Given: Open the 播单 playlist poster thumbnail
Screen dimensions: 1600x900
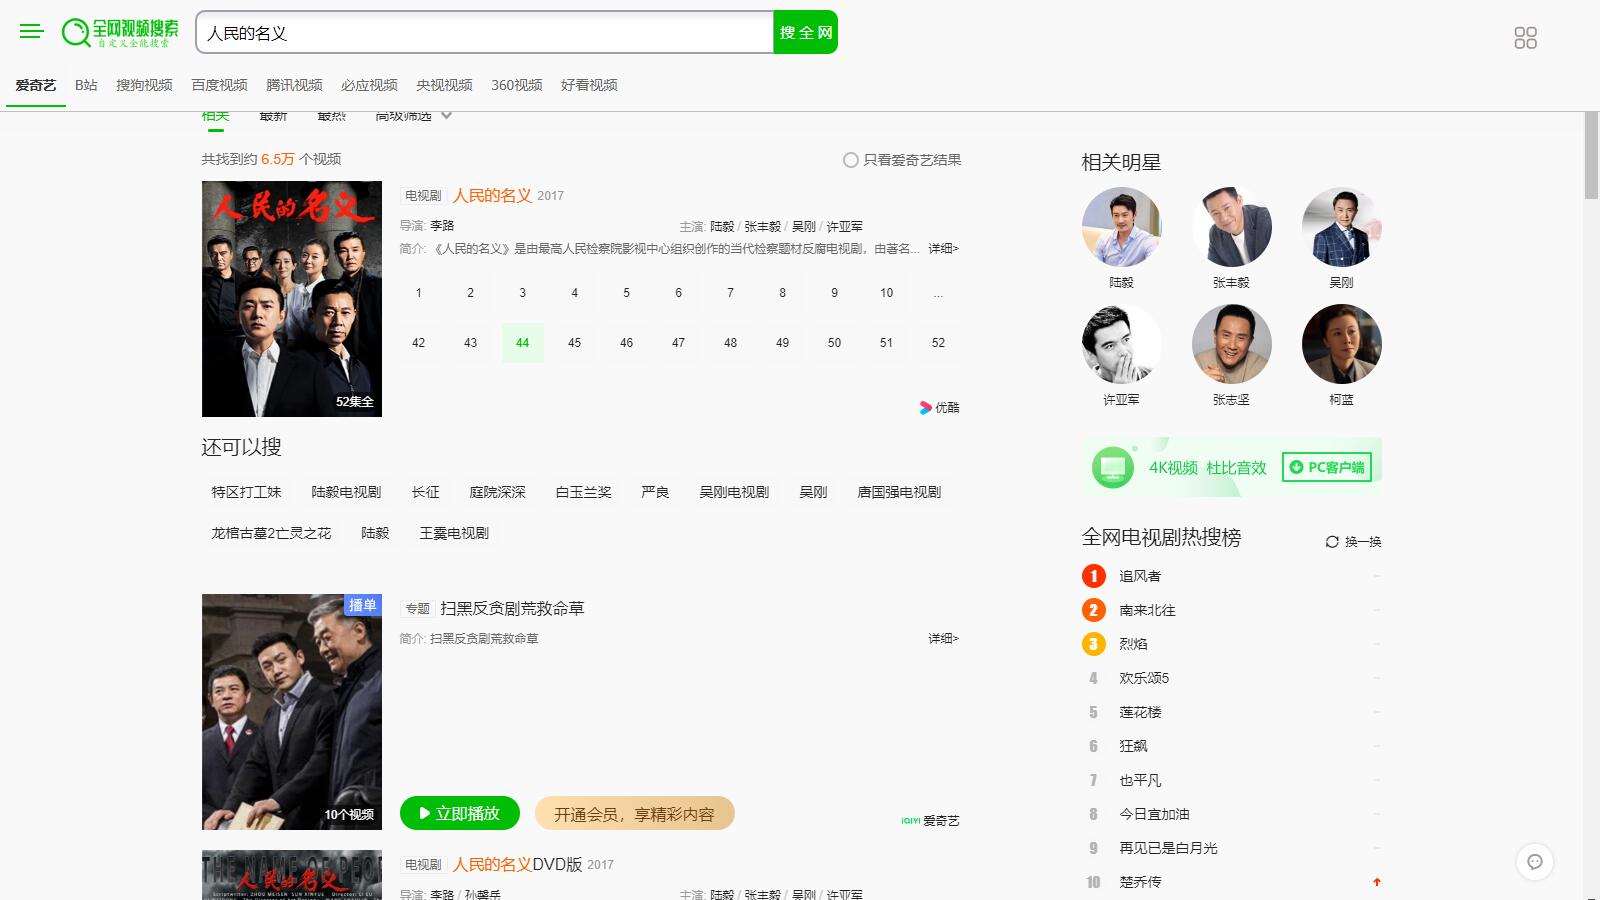Looking at the screenshot, I should (292, 712).
